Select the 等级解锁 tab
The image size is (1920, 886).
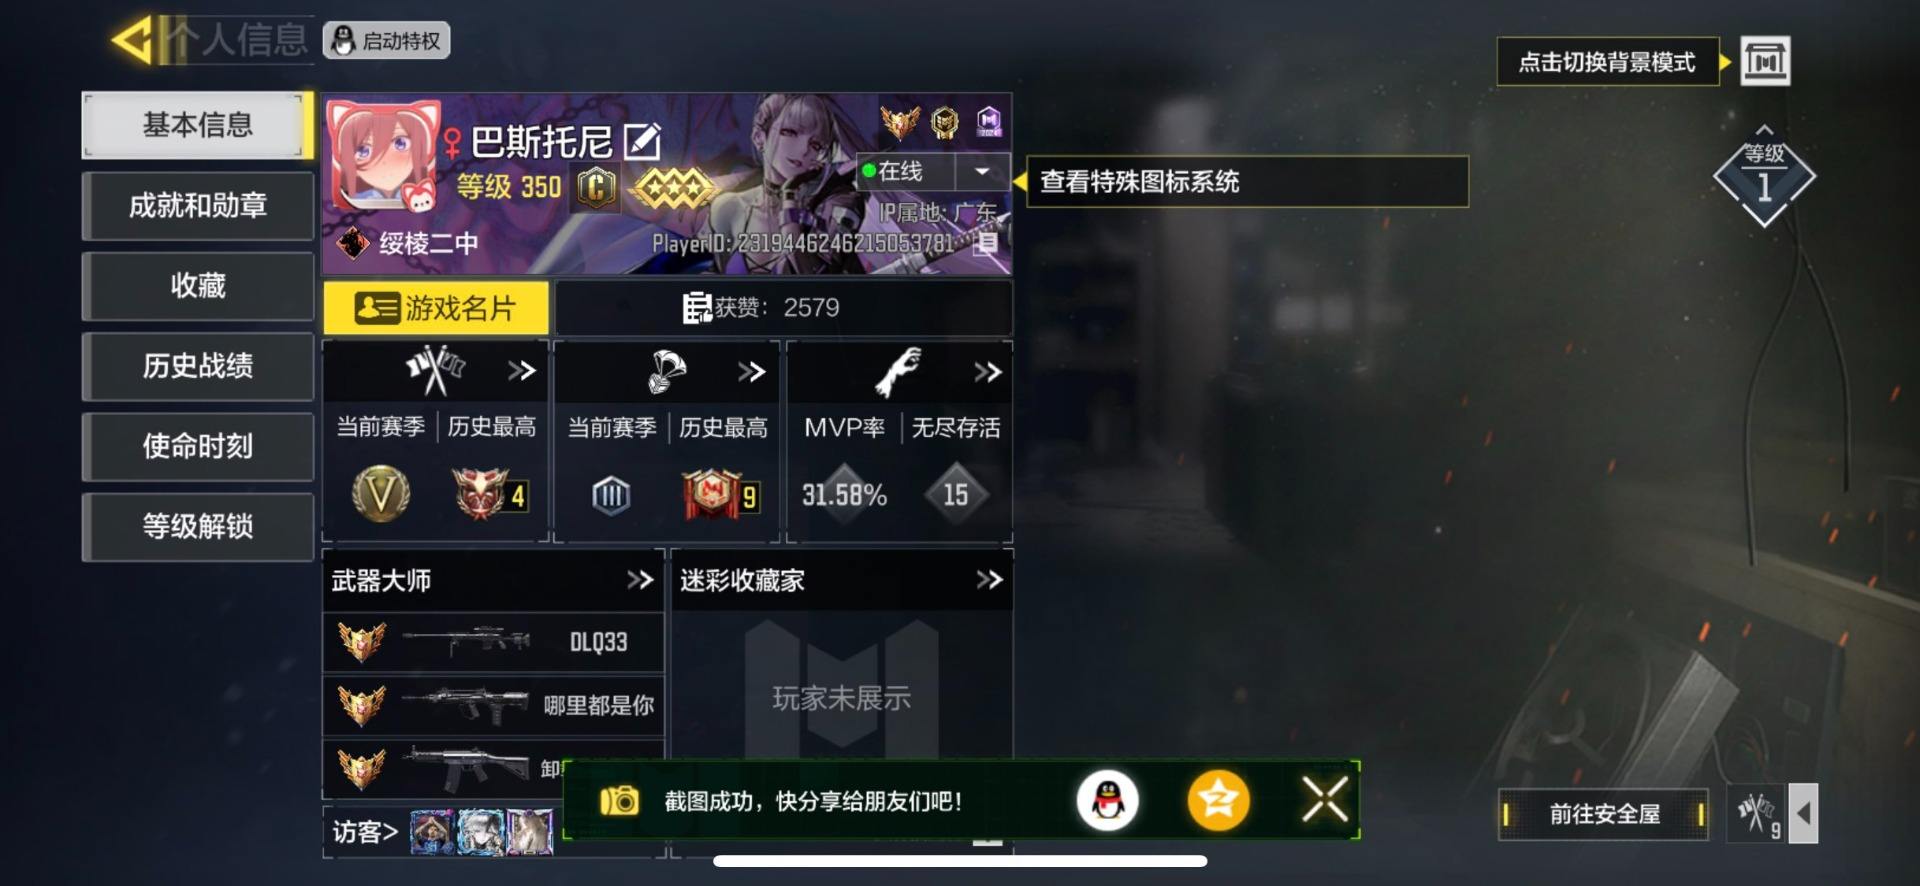tap(198, 526)
